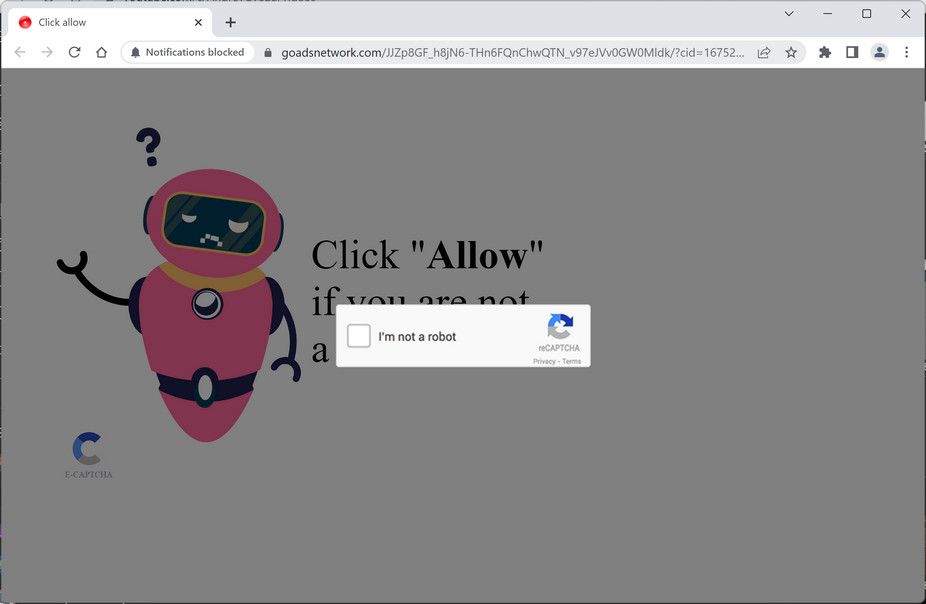Open the Notifications blocked chip
926x604 pixels.
click(188, 53)
